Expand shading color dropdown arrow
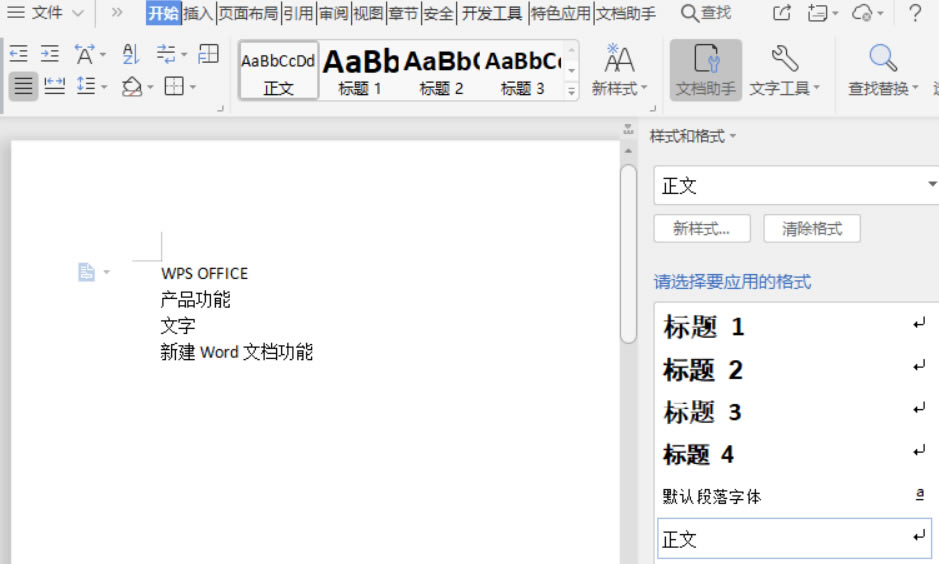This screenshot has width=939, height=564. (x=150, y=87)
